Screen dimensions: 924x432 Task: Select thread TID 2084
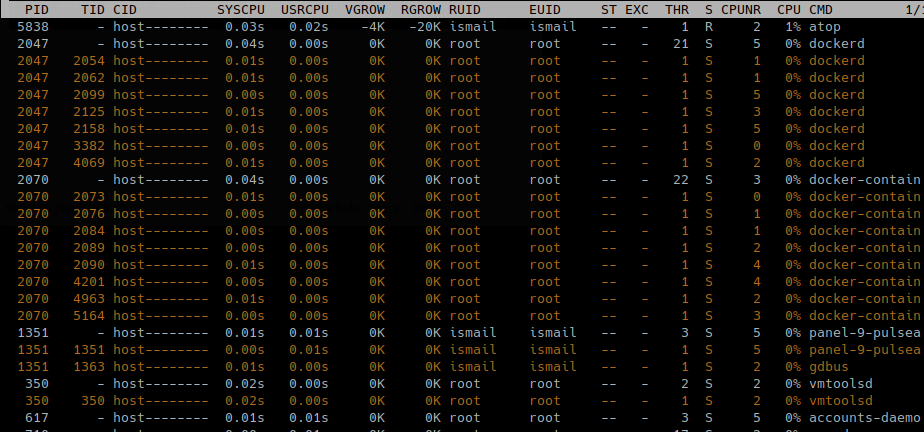pyautogui.click(x=88, y=231)
